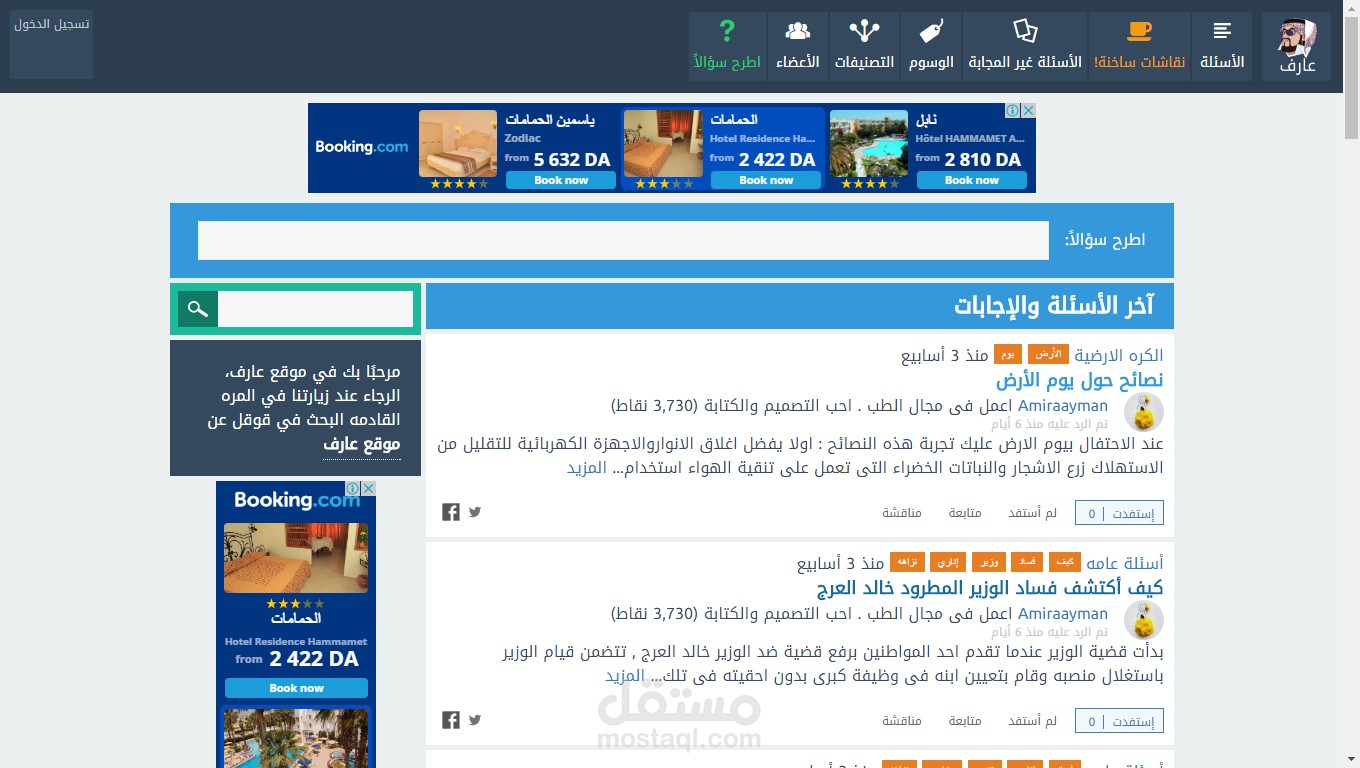Open Amiraayman profile on Earth Day question
This screenshot has width=1360, height=768.
(1063, 406)
